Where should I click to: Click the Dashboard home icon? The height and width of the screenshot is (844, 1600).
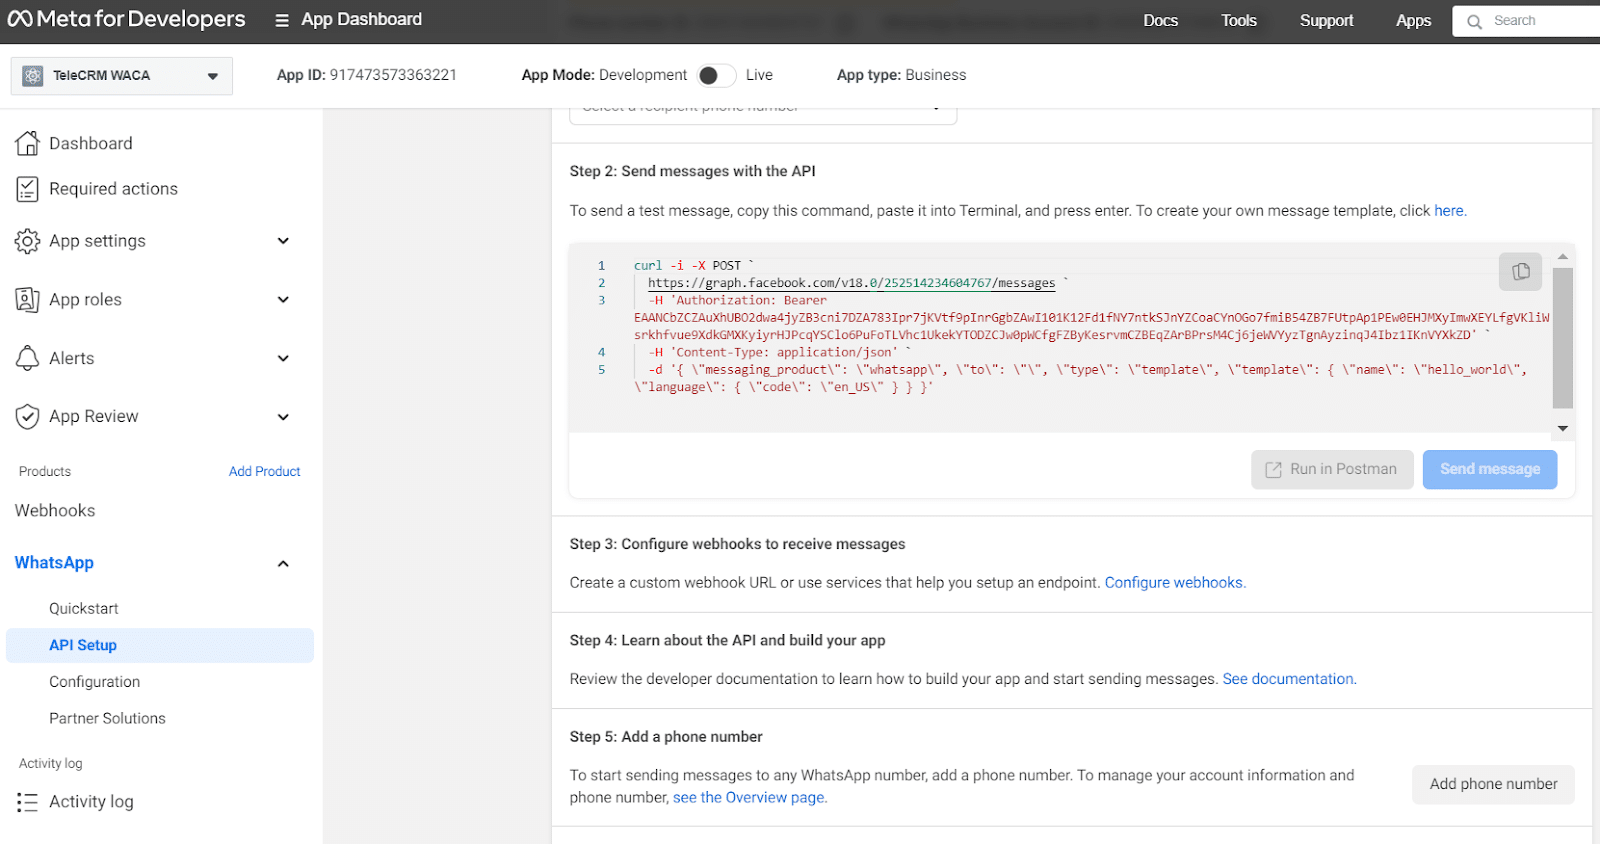pos(28,143)
